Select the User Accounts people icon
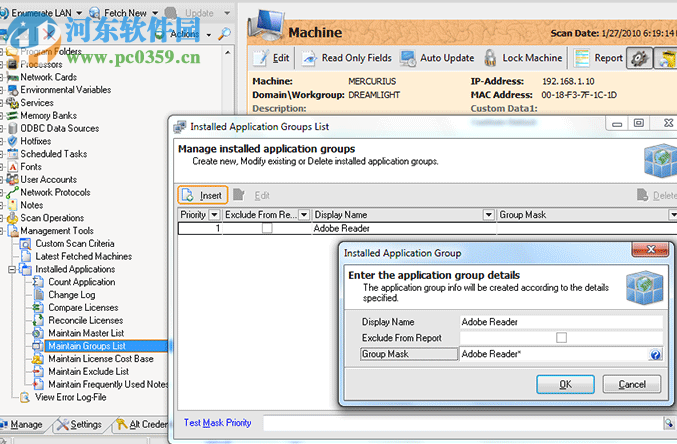This screenshot has height=444, width=677. (13, 179)
